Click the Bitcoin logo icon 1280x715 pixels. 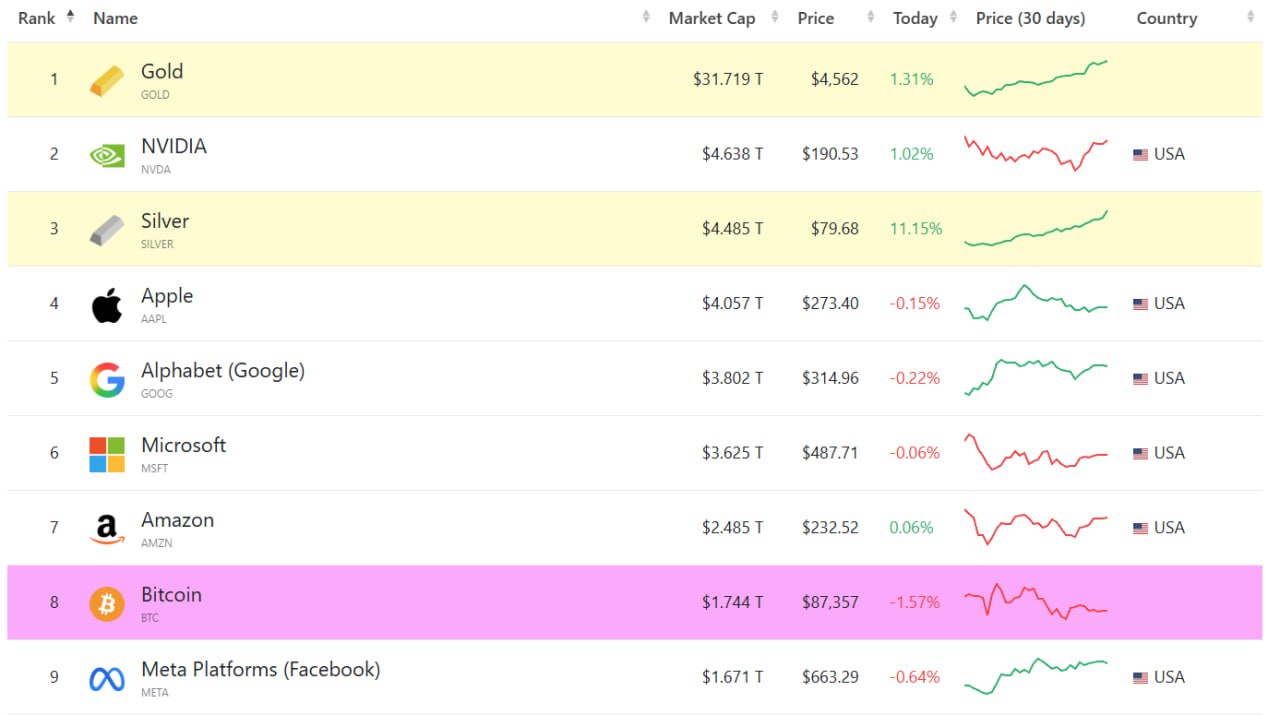[107, 603]
